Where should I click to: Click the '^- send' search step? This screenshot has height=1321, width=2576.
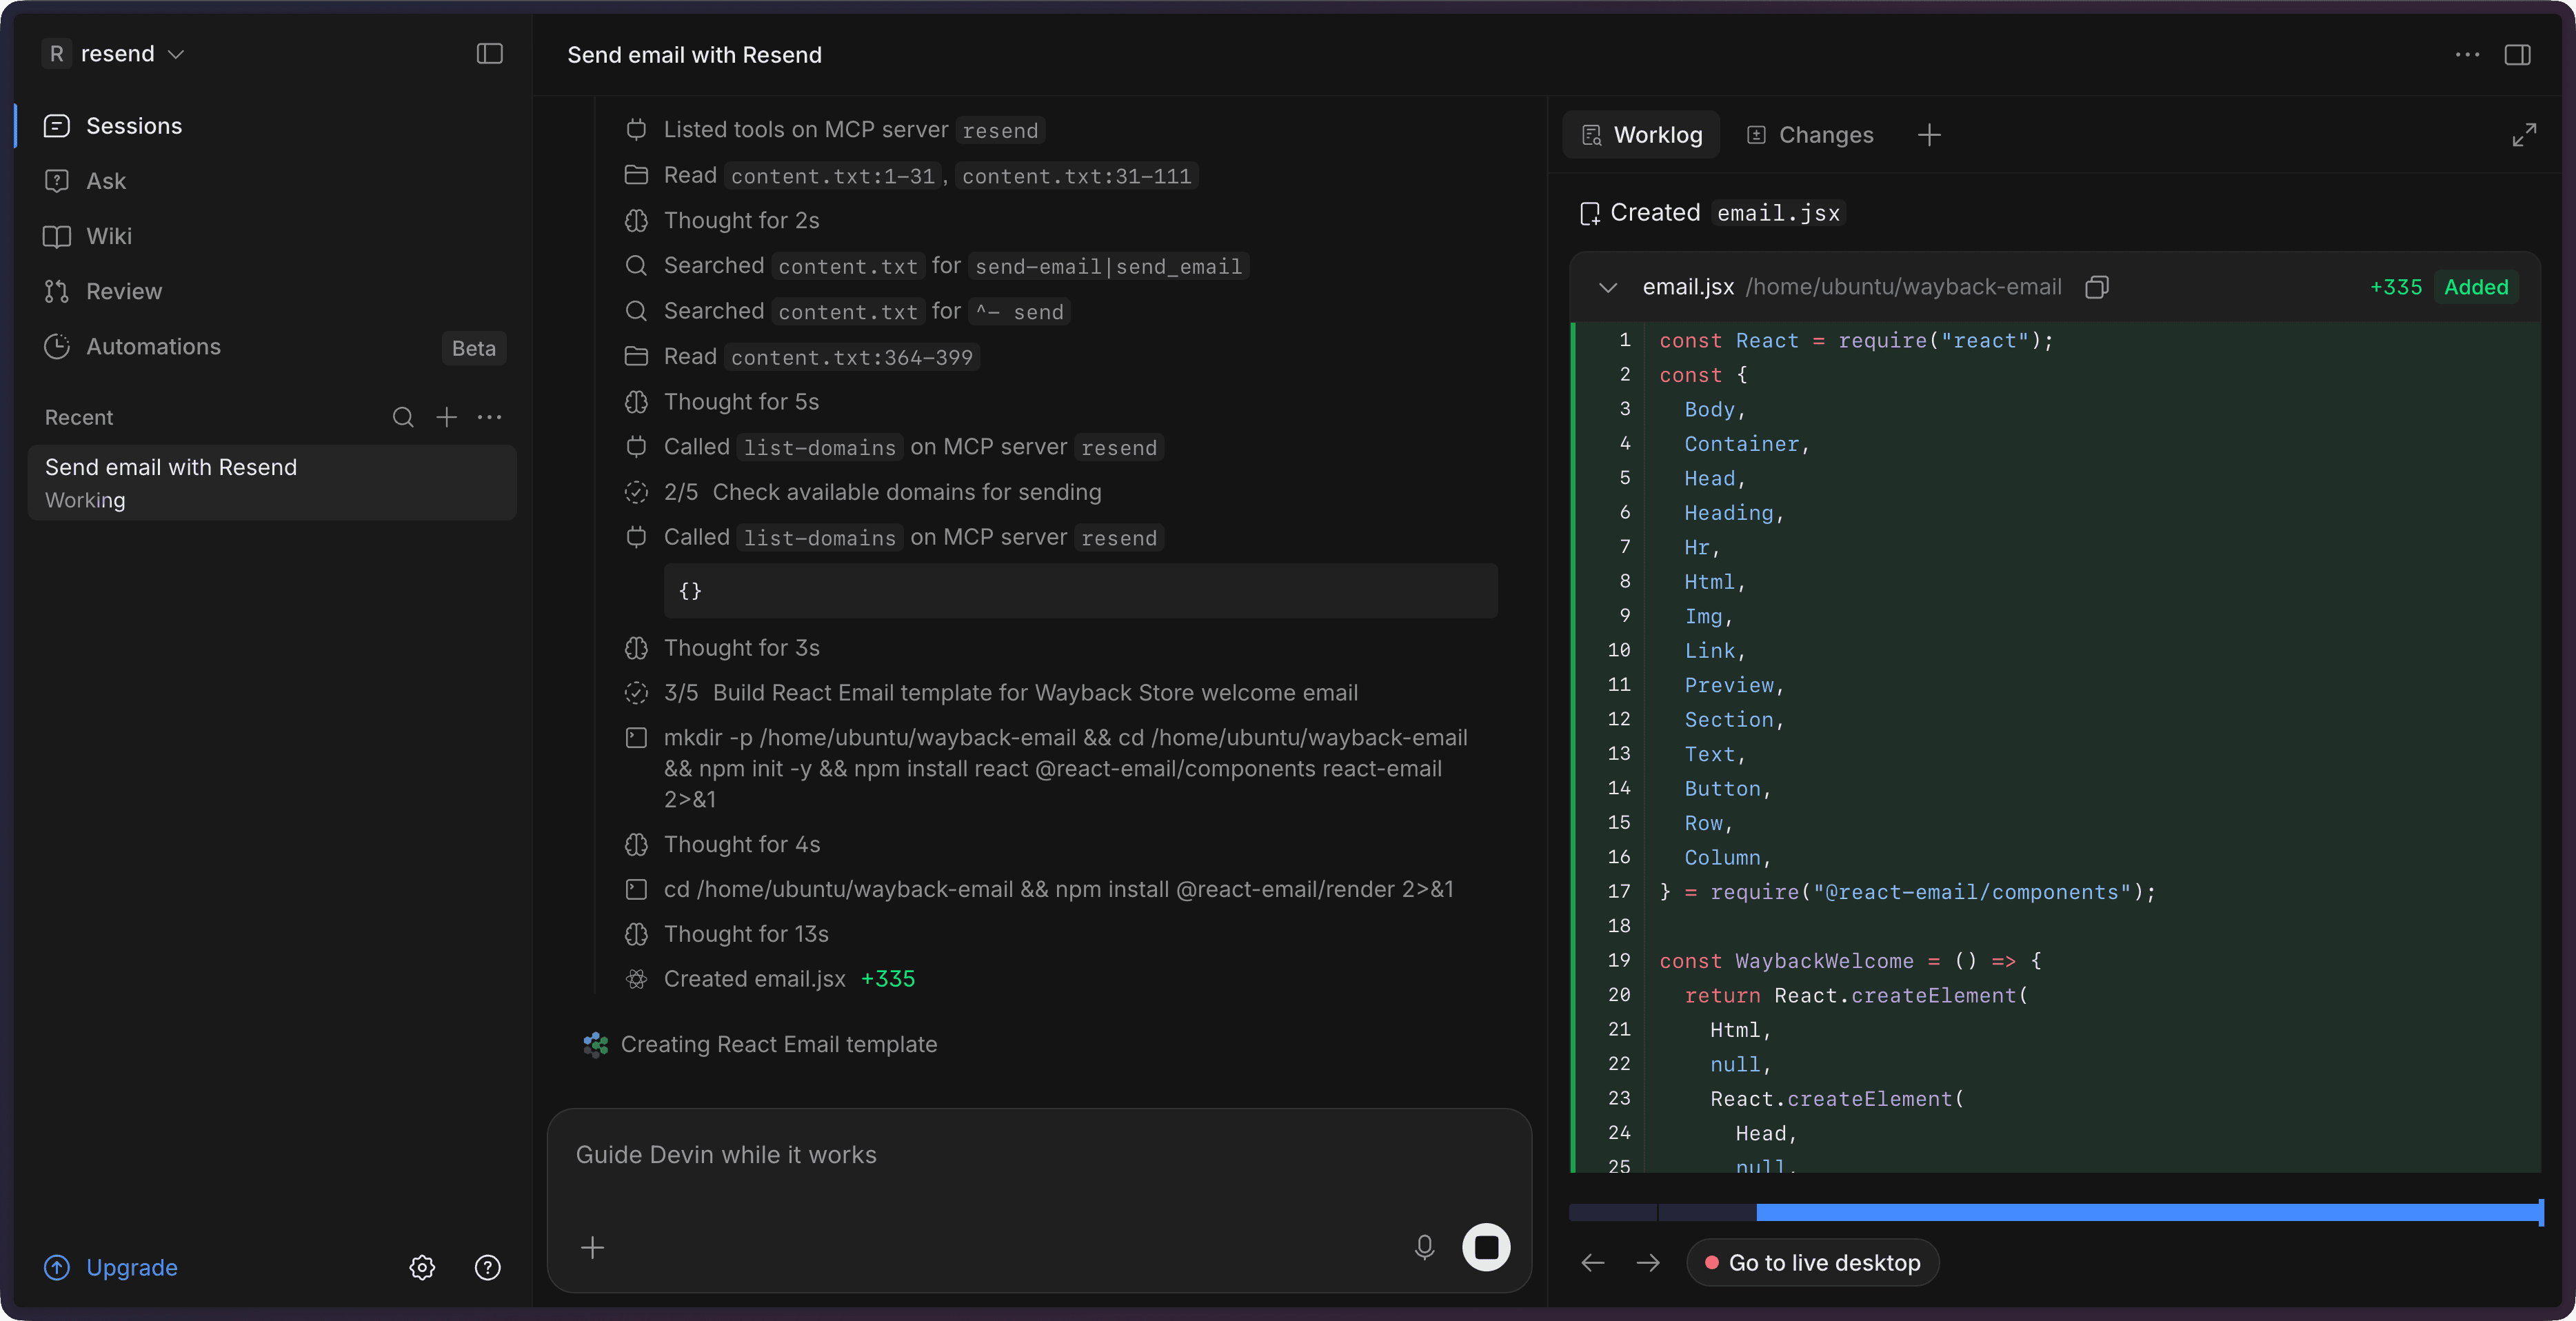pyautogui.click(x=847, y=311)
